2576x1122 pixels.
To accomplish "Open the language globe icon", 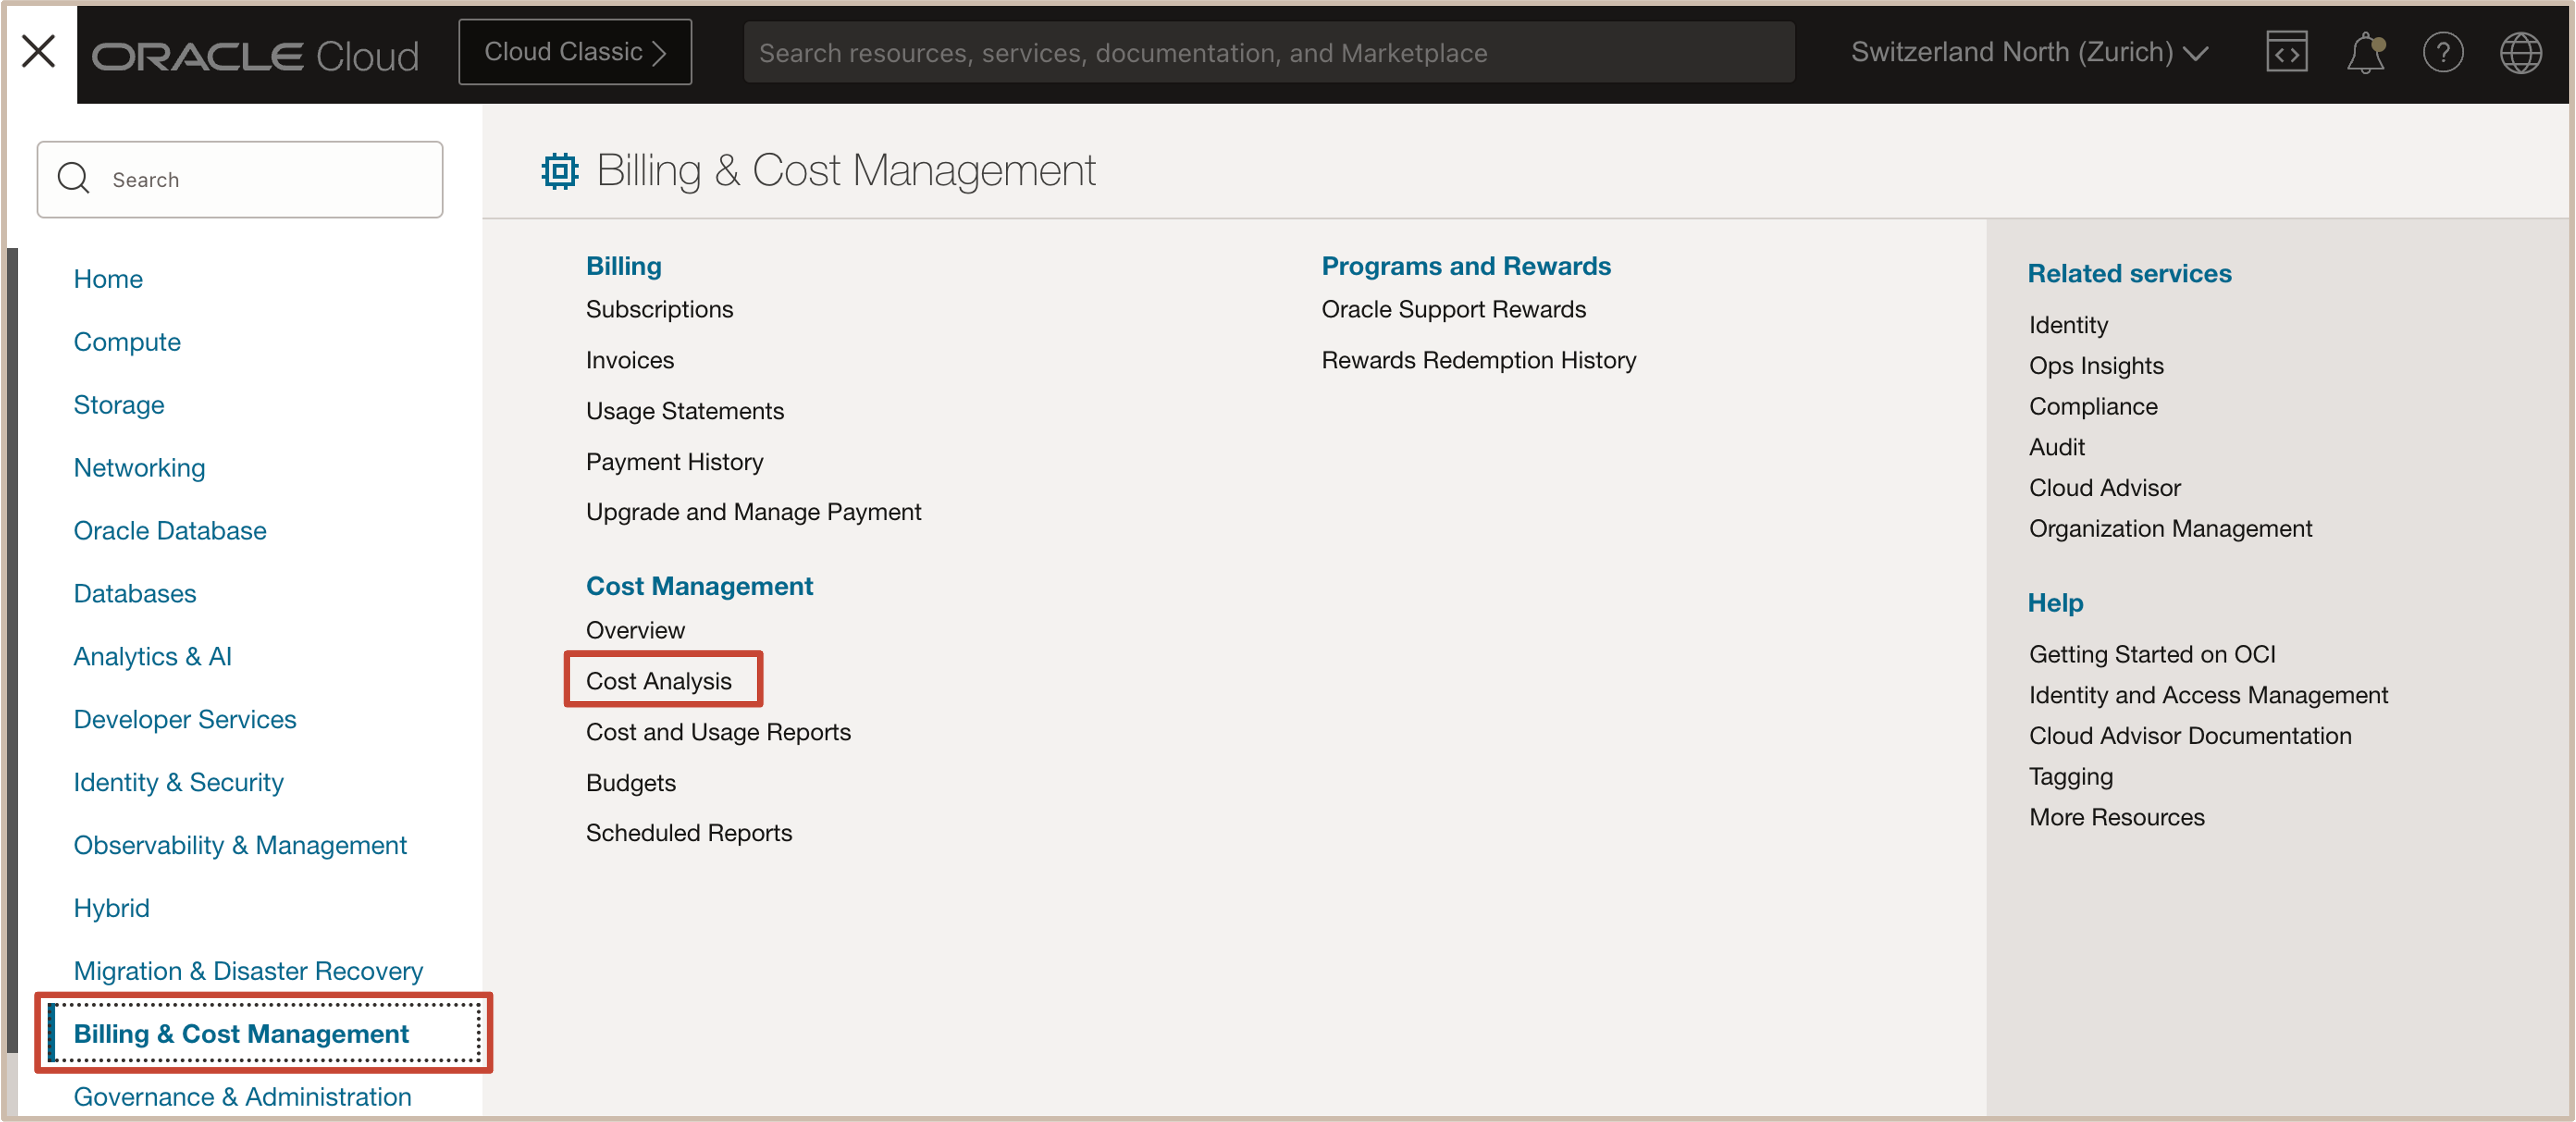I will click(2520, 52).
